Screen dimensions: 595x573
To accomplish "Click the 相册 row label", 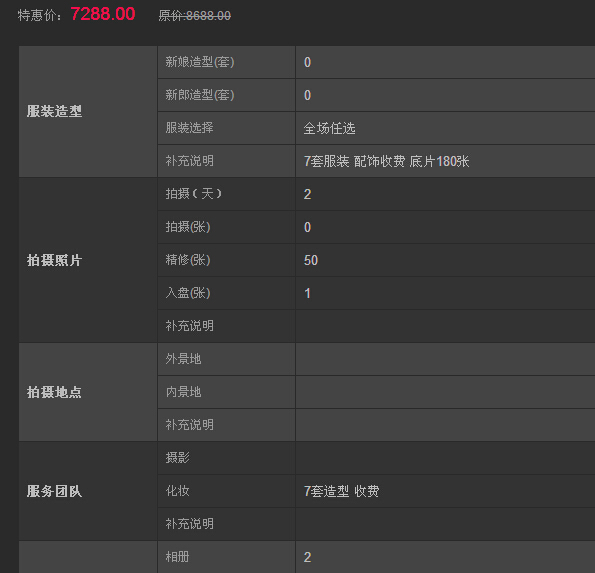I will (x=177, y=557).
